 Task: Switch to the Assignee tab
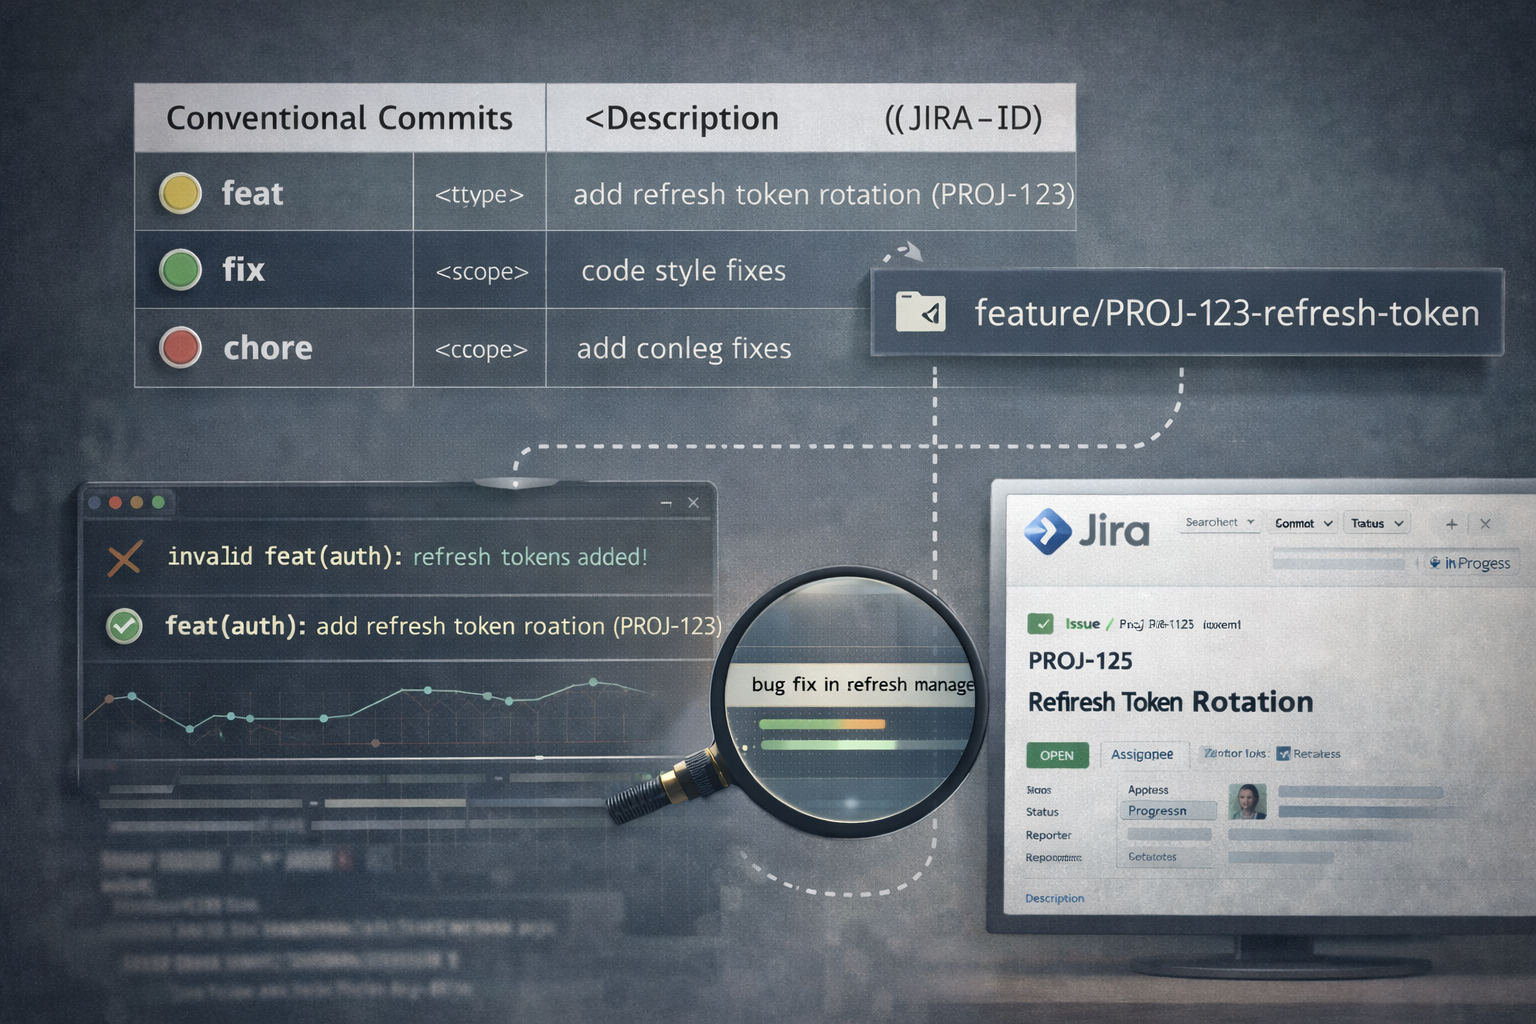1142,755
